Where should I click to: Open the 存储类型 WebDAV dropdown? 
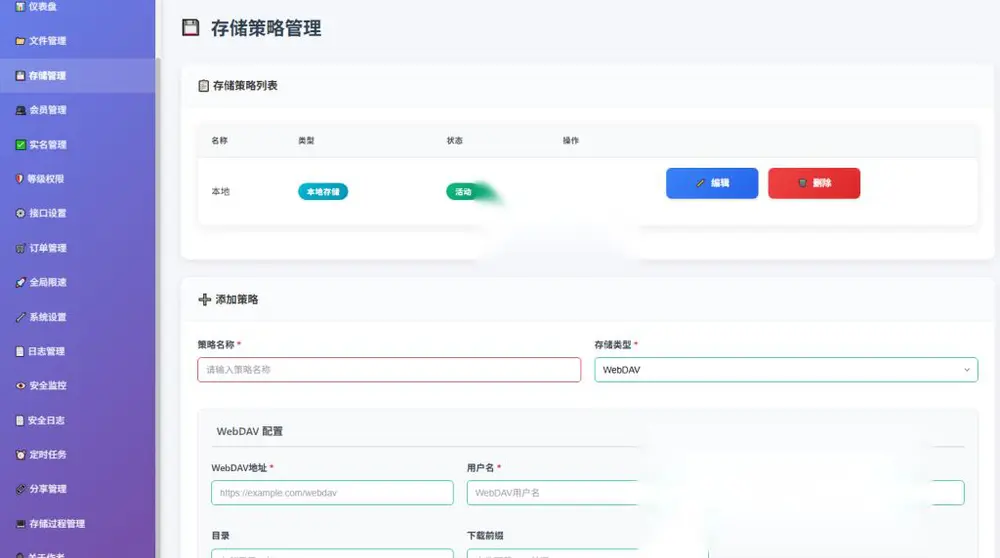click(x=786, y=370)
